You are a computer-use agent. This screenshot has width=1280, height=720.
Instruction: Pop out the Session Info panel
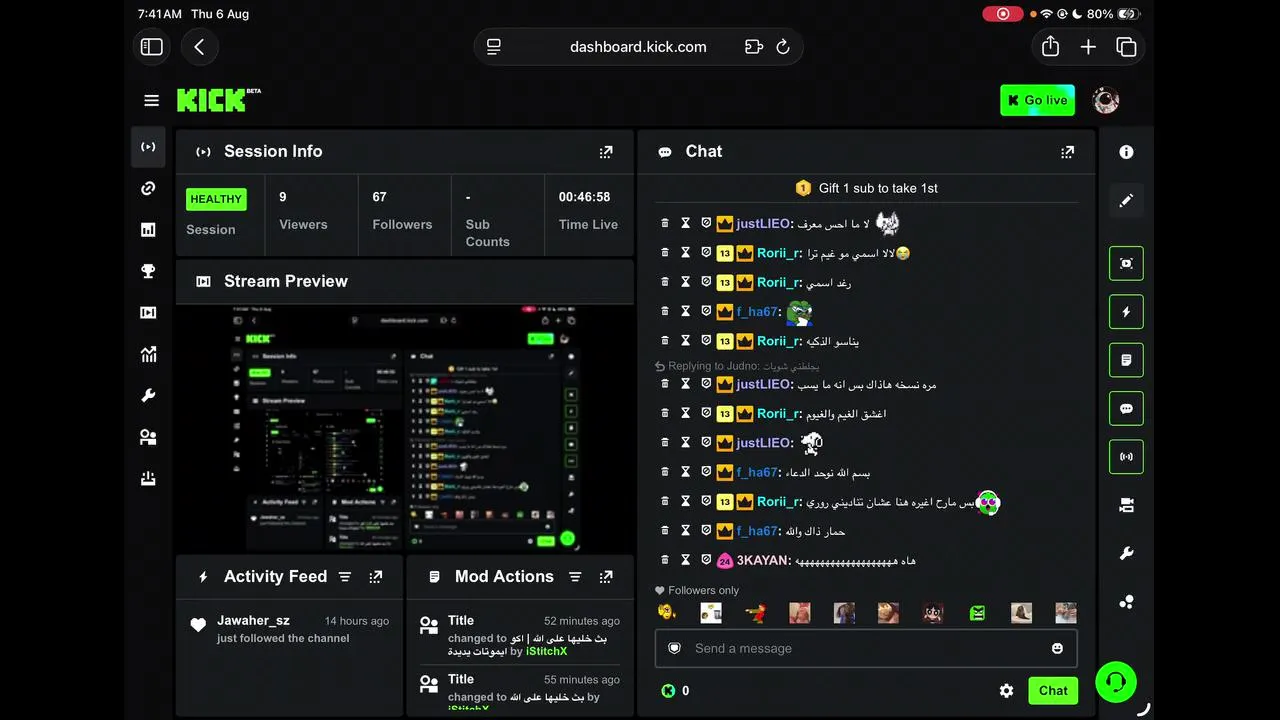606,152
